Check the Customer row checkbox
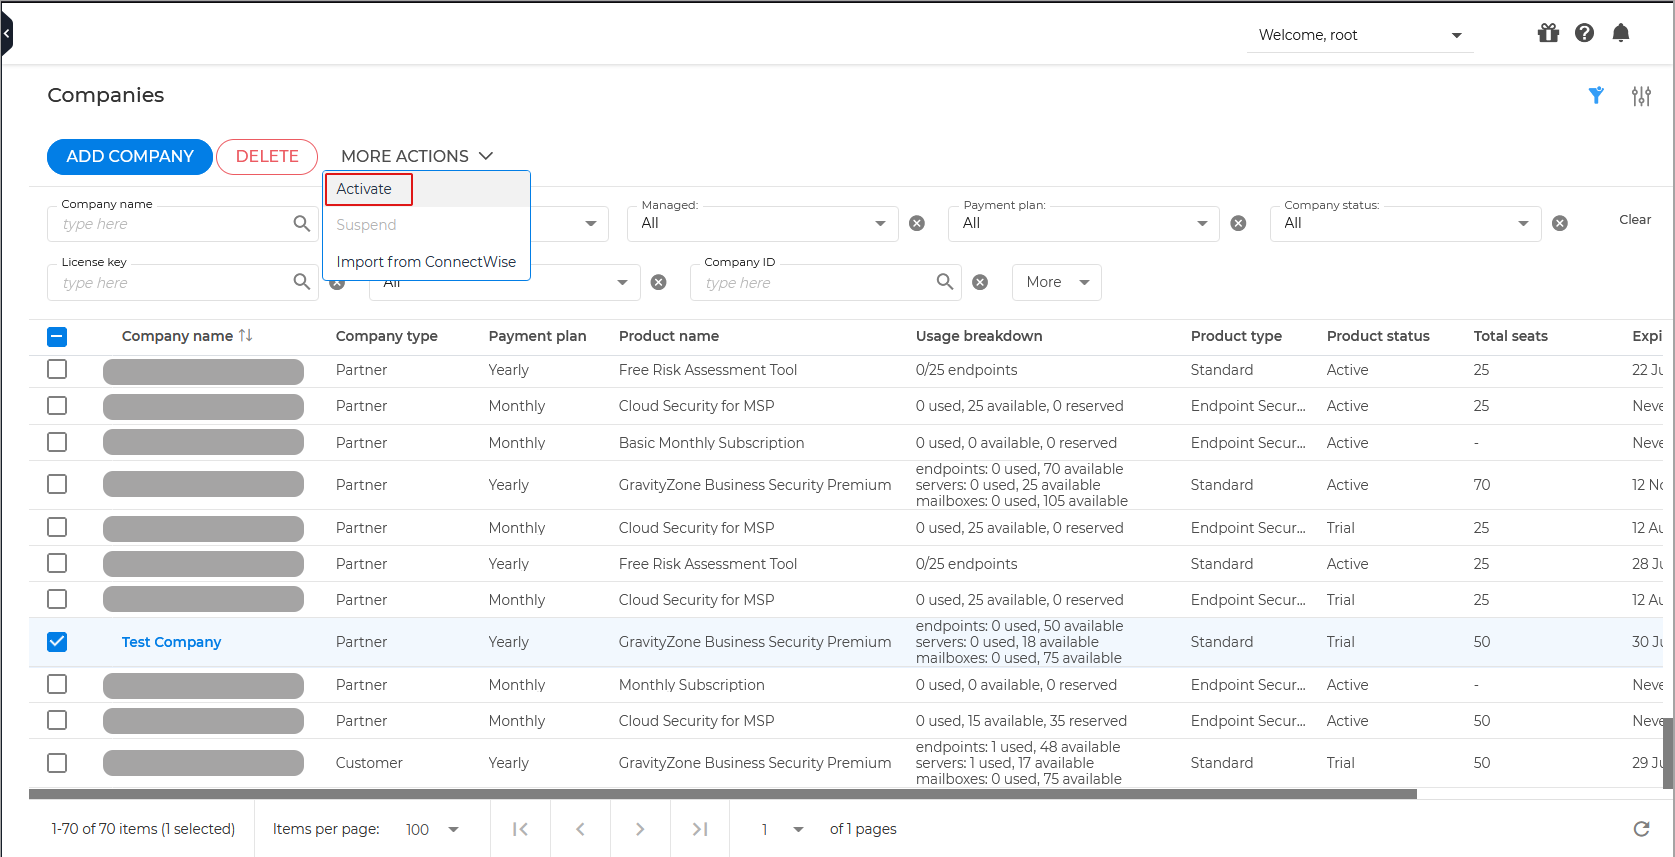1675x857 pixels. coord(57,763)
